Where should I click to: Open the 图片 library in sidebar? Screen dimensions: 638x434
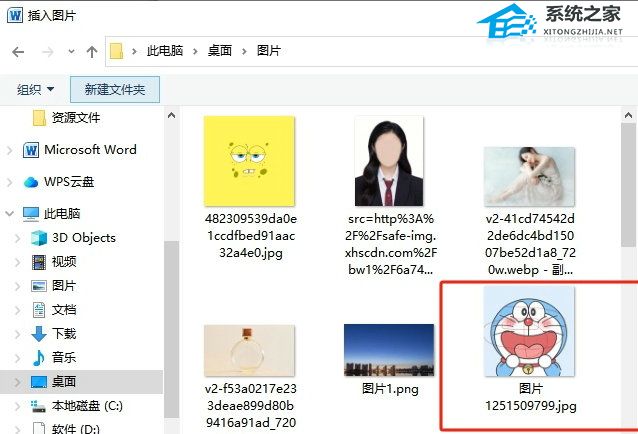64,286
